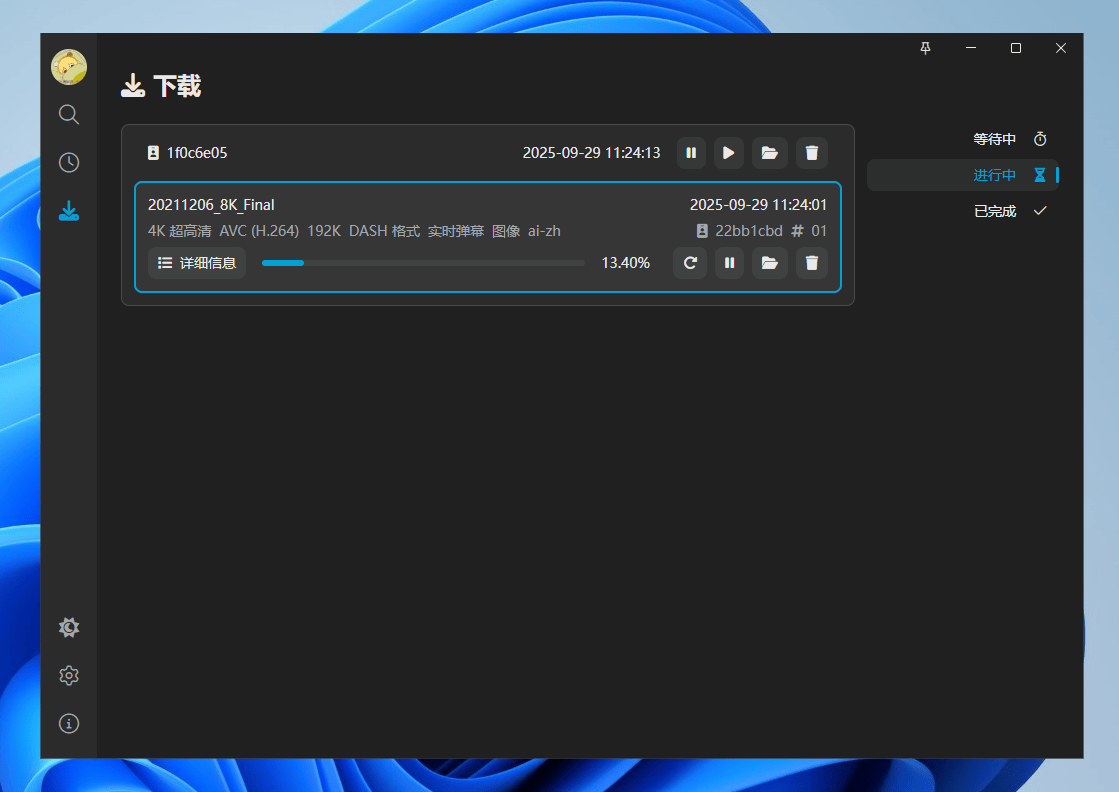Select the download page icon in sidebar
Image resolution: width=1119 pixels, height=792 pixels.
[69, 211]
